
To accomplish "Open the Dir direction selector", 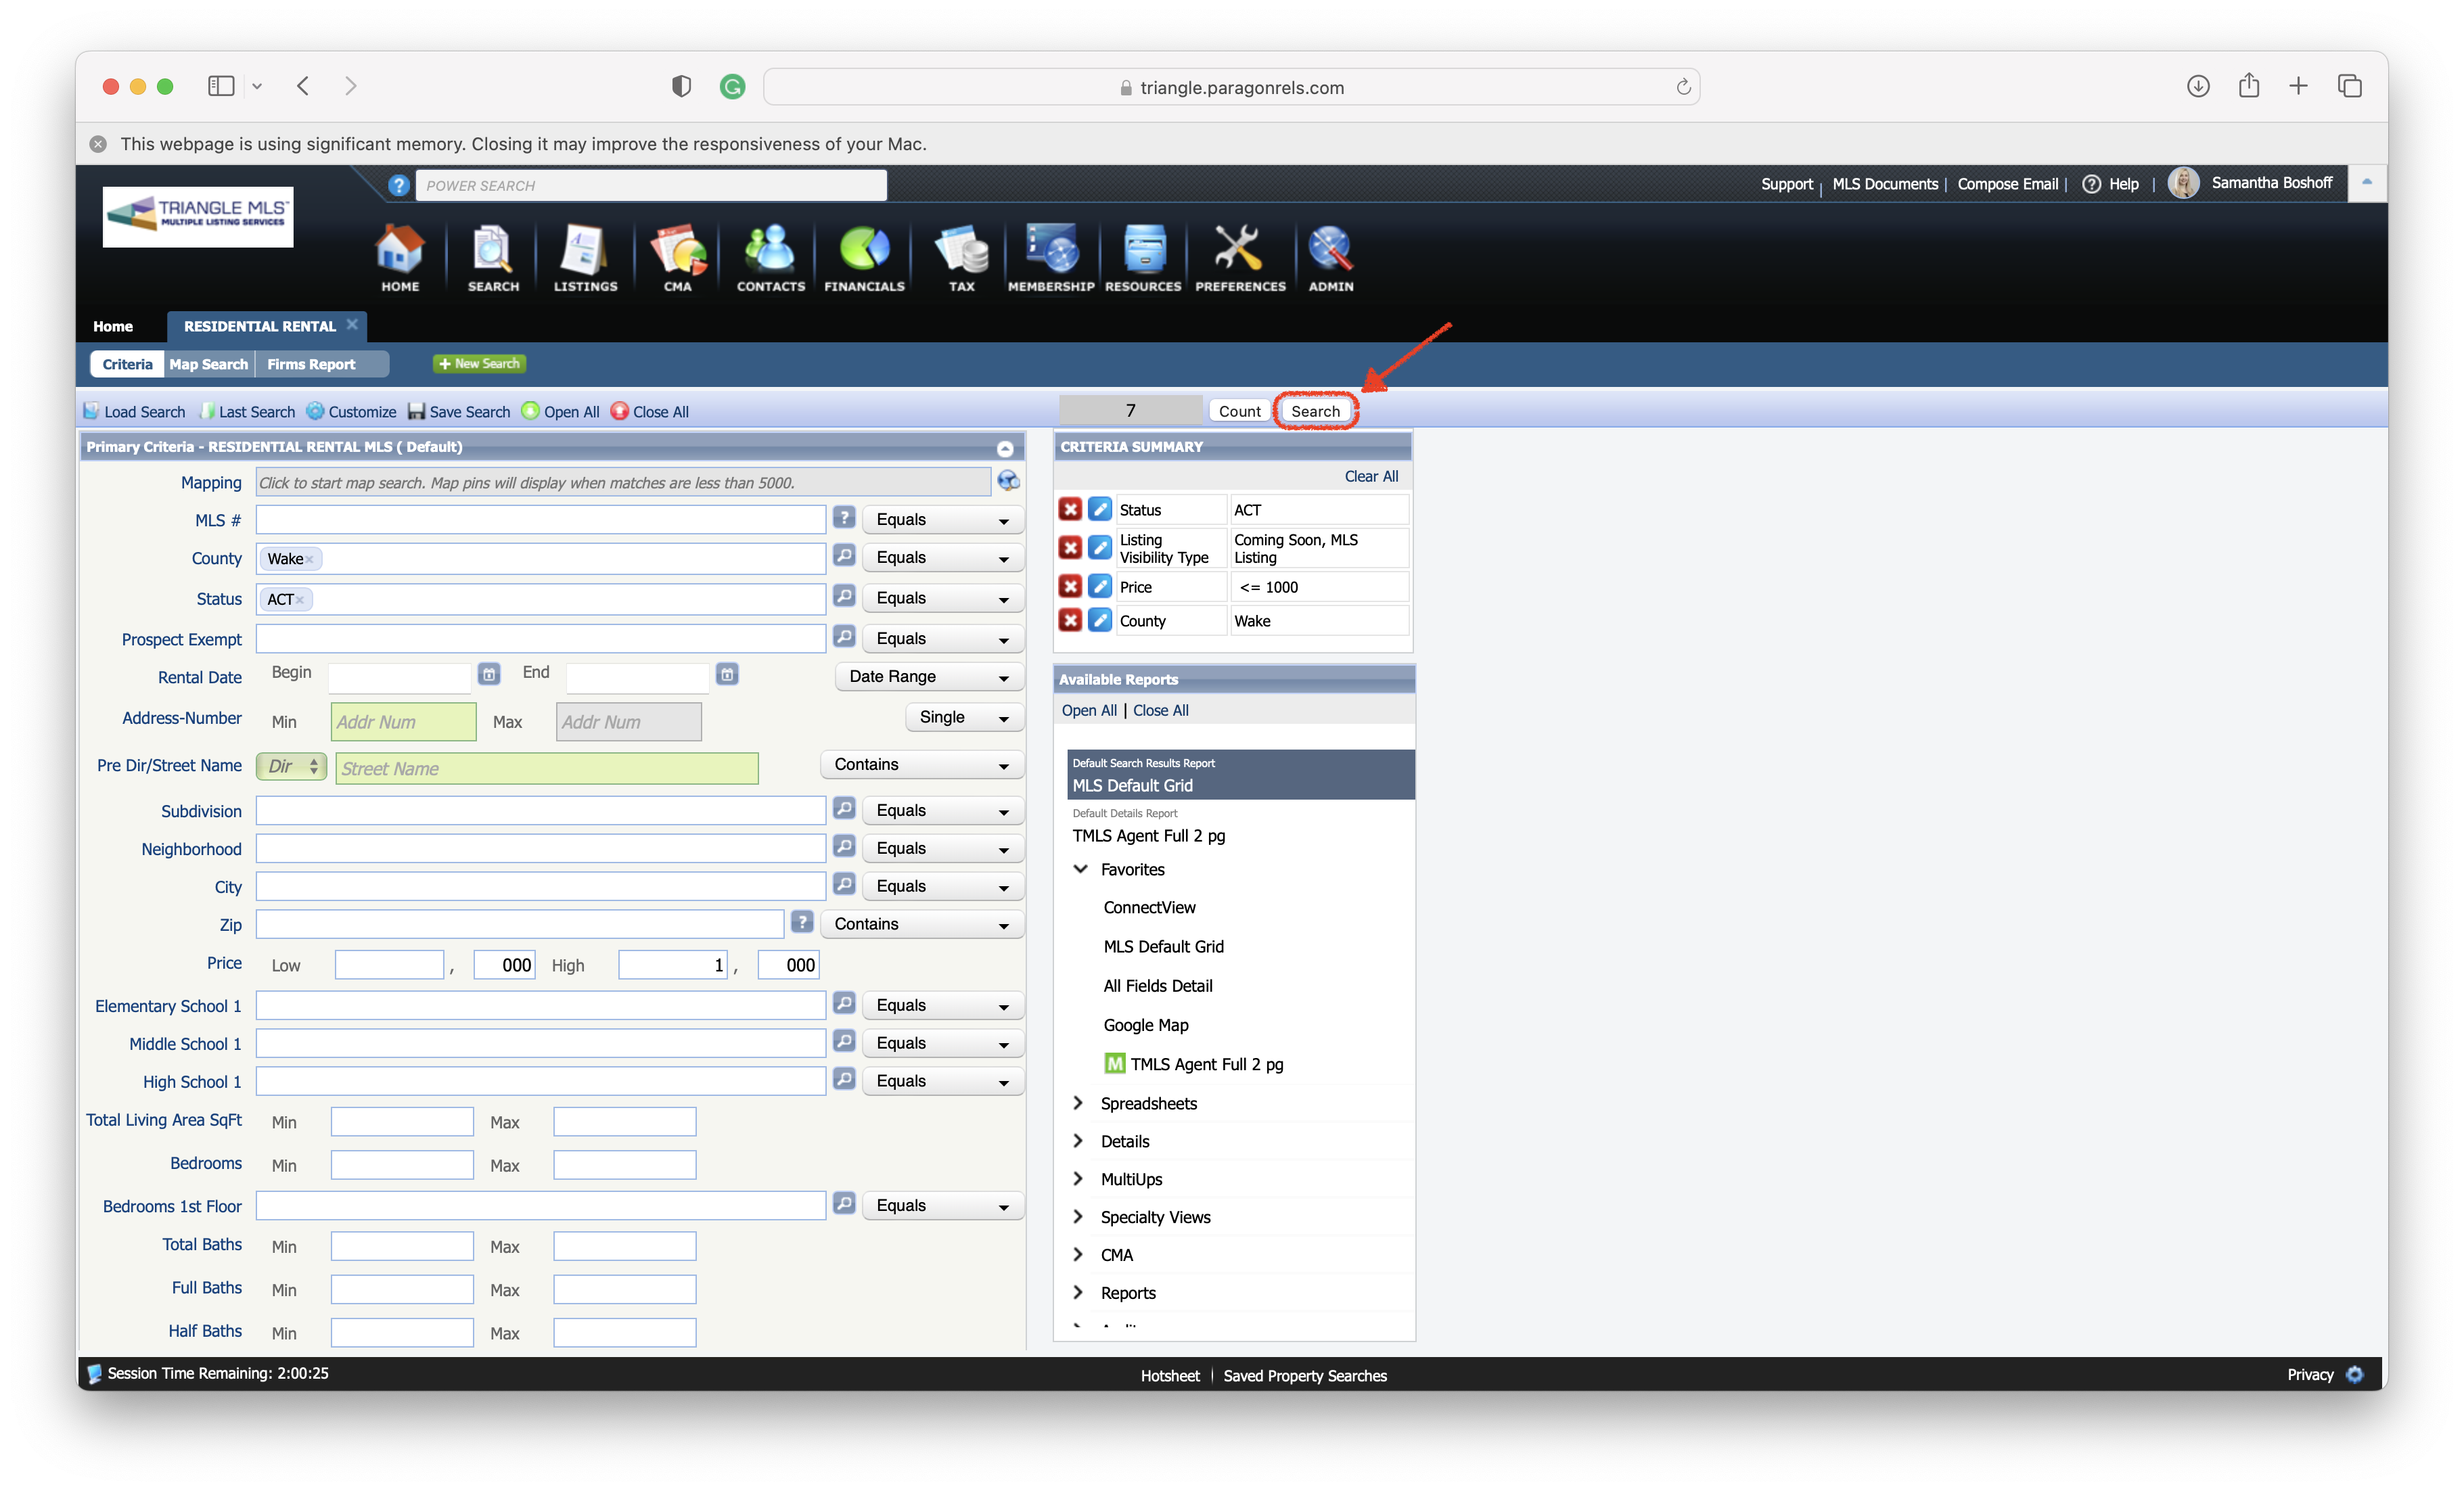I will tap(291, 766).
